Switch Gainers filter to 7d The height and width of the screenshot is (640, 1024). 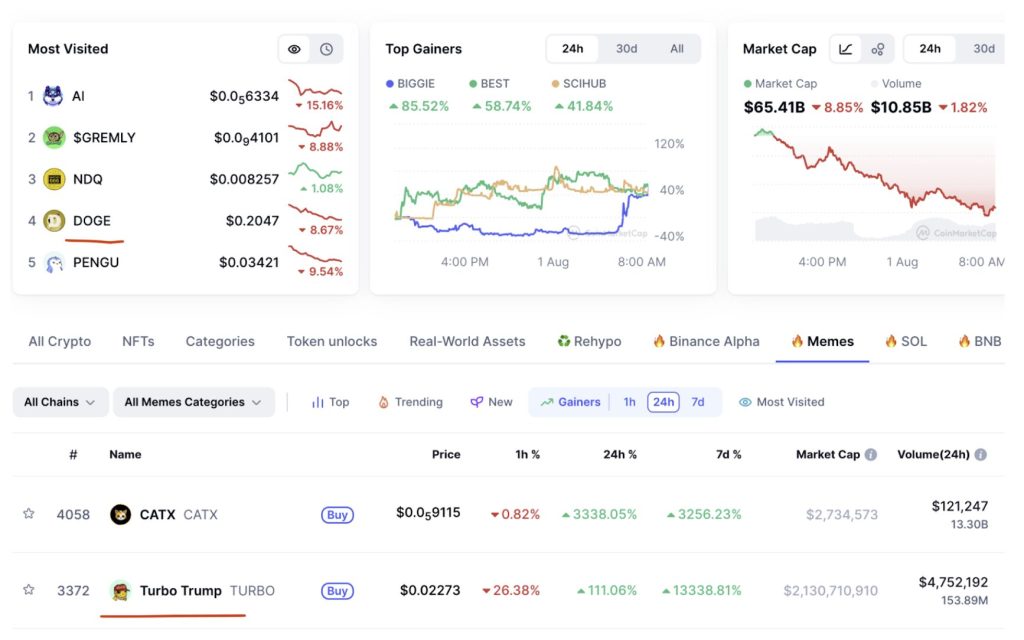[697, 402]
